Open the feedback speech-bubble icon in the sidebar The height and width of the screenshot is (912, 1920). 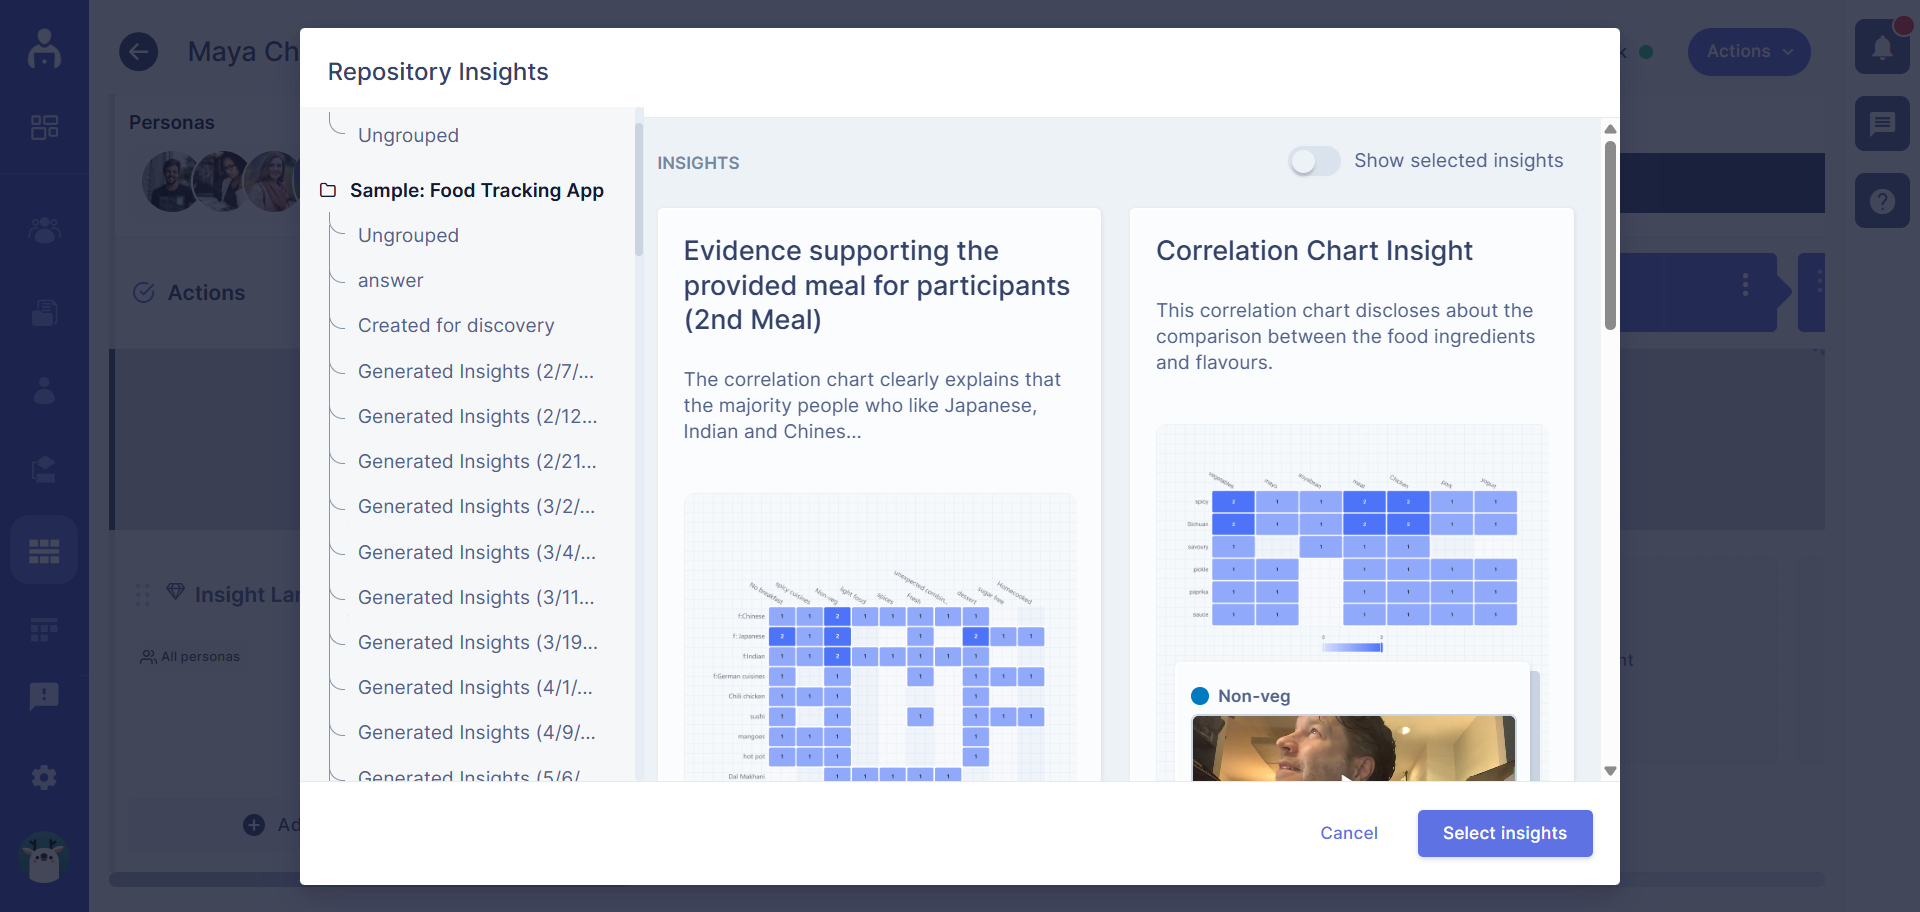tap(44, 696)
